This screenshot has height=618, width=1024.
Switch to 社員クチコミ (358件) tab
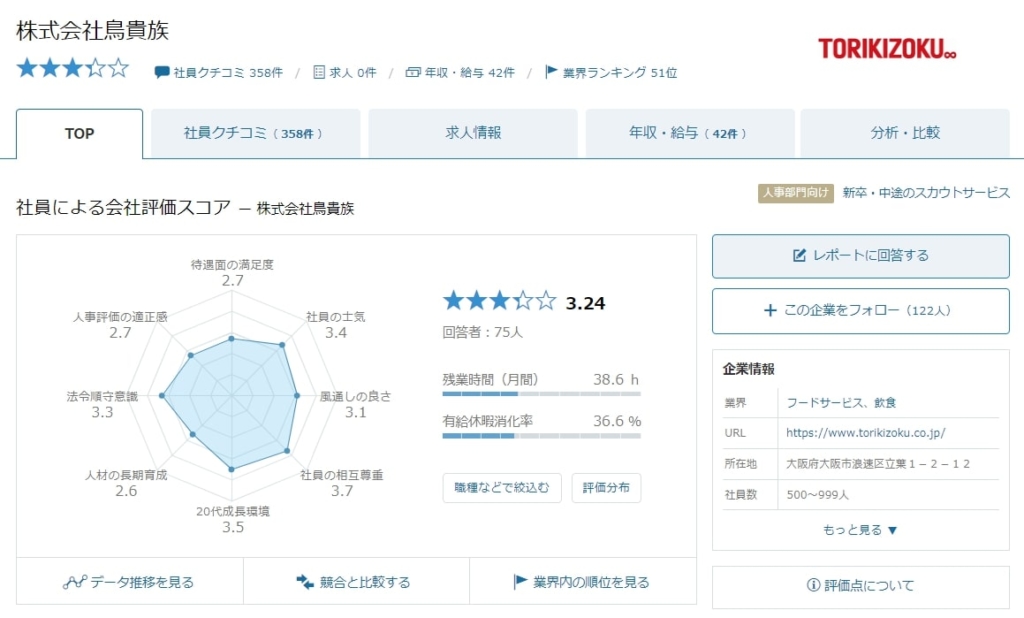point(255,133)
